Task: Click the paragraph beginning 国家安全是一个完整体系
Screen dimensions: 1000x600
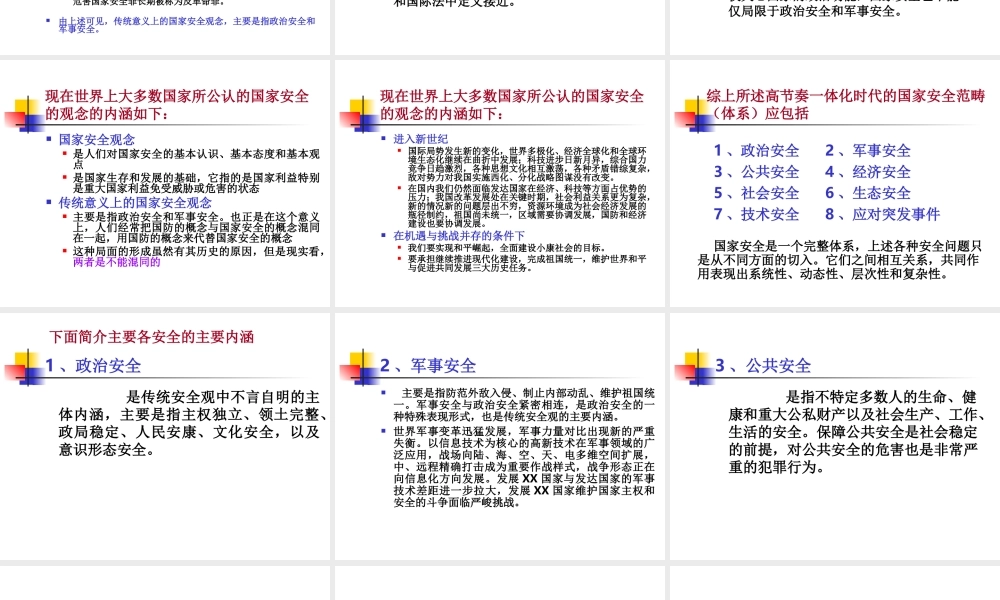Action: click(x=830, y=258)
